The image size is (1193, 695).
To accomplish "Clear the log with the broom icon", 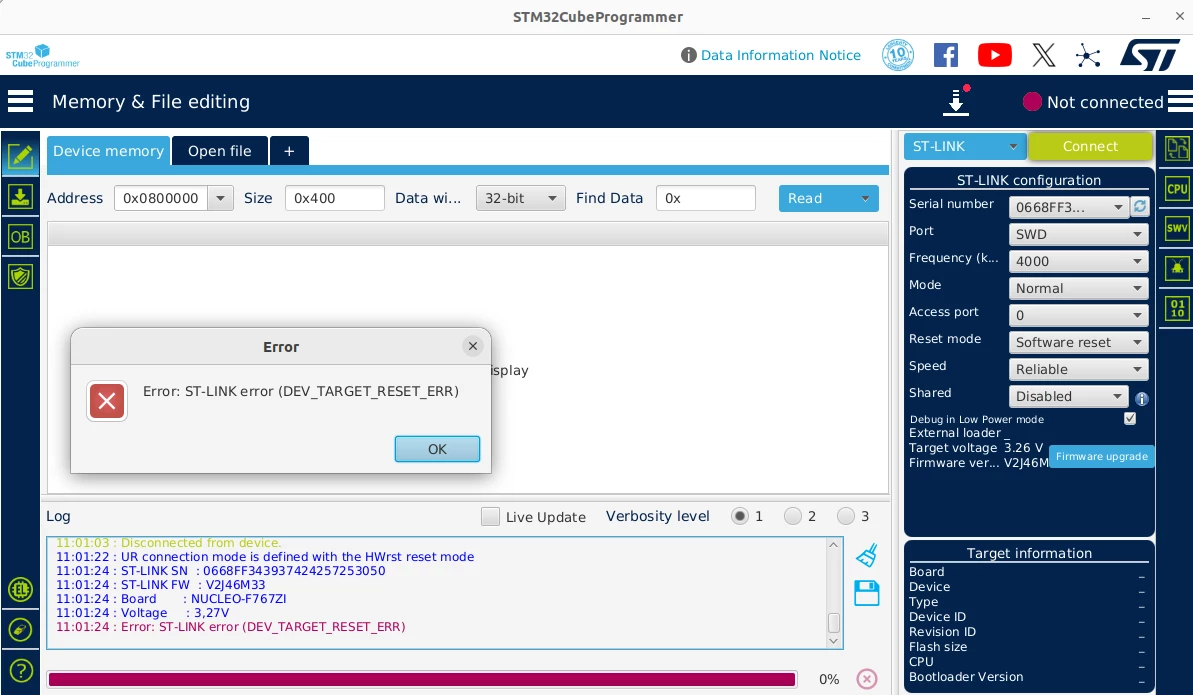I will pyautogui.click(x=867, y=555).
